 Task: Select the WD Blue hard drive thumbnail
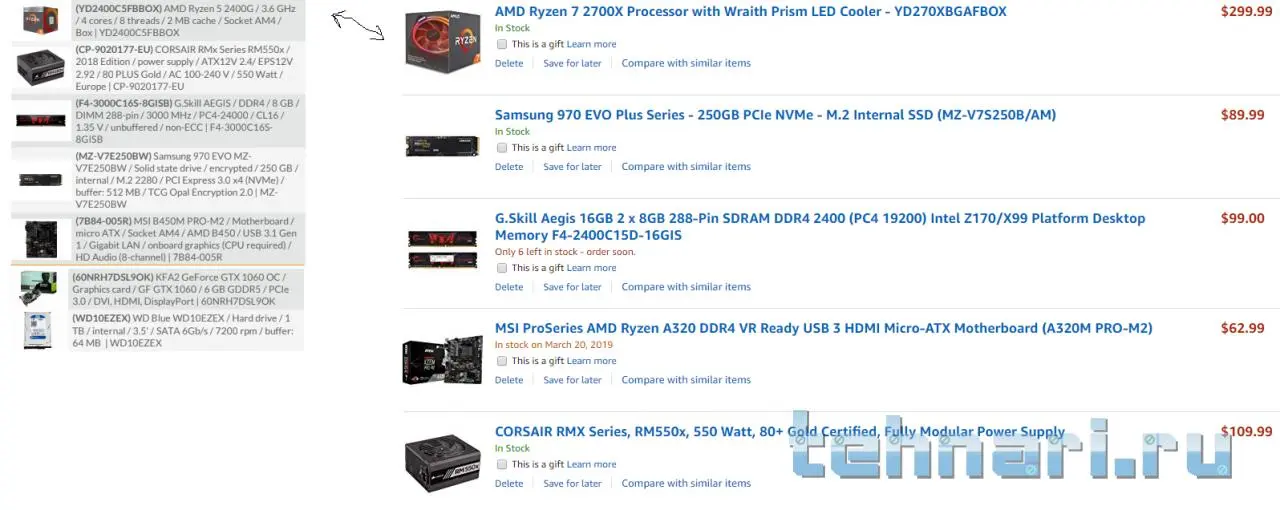click(38, 330)
